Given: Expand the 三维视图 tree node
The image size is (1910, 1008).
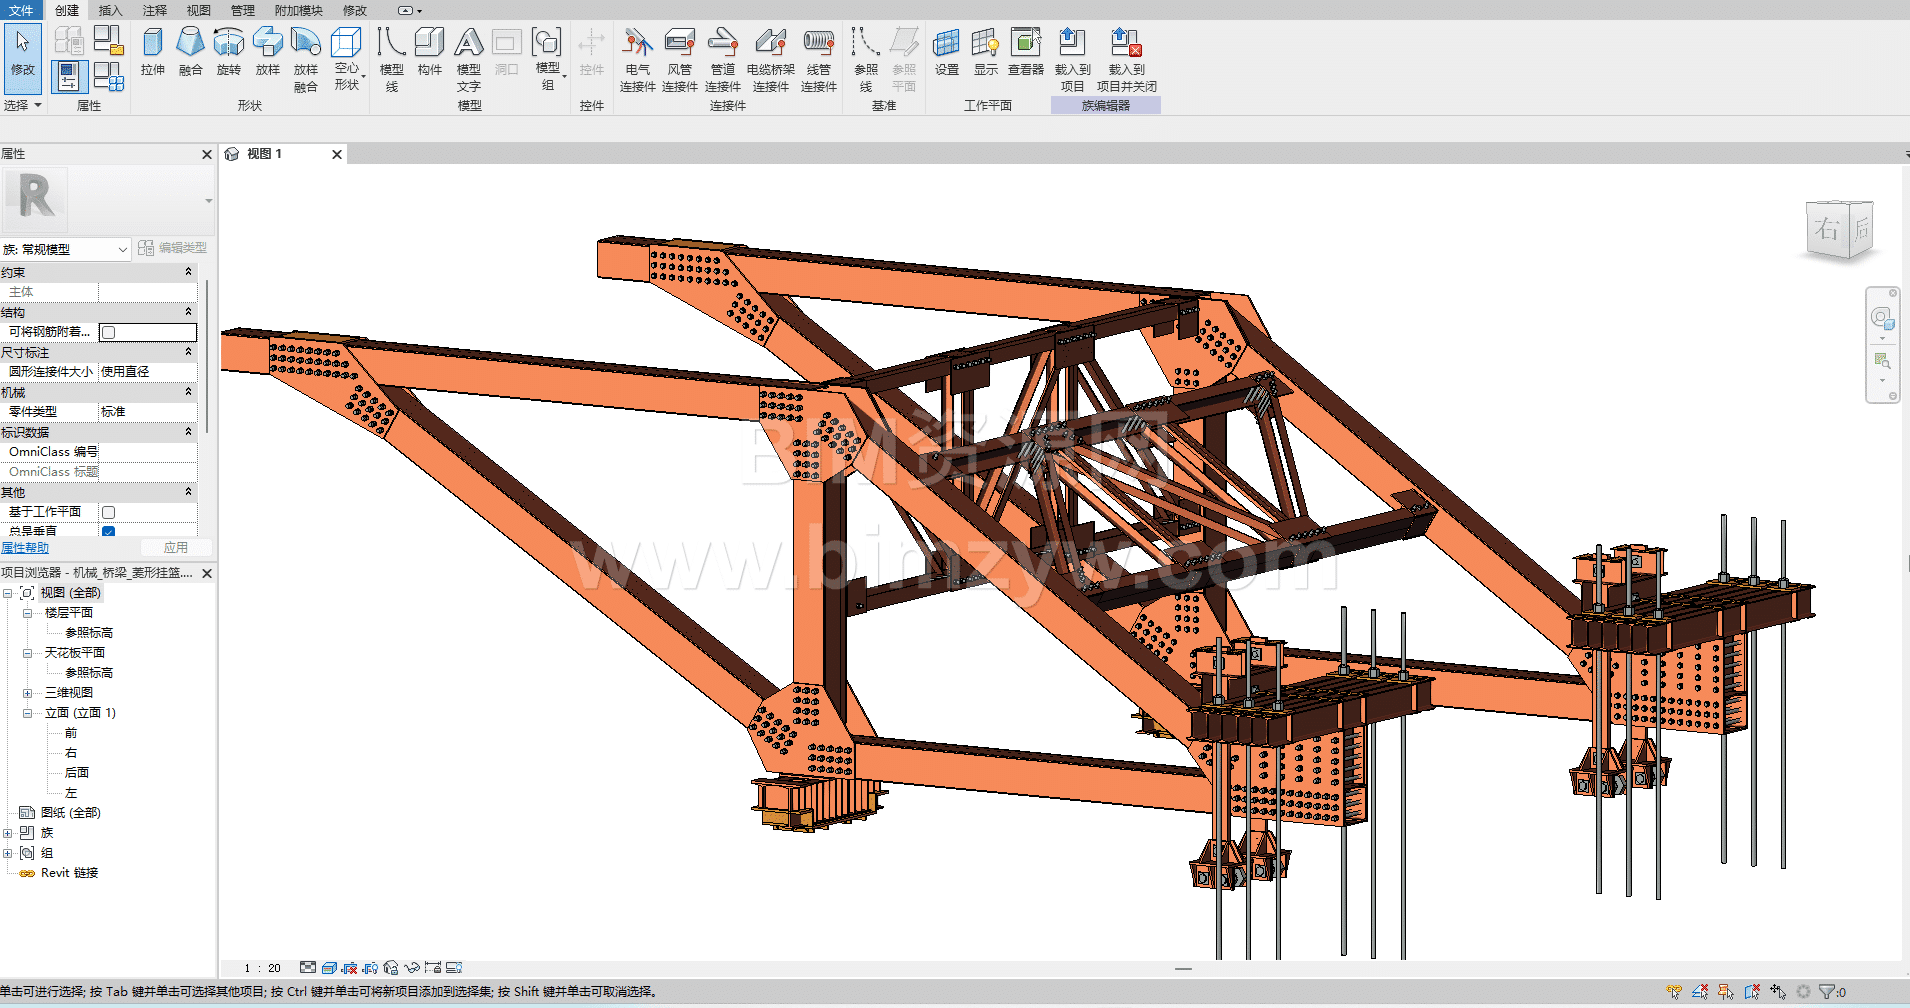Looking at the screenshot, I should click(27, 693).
